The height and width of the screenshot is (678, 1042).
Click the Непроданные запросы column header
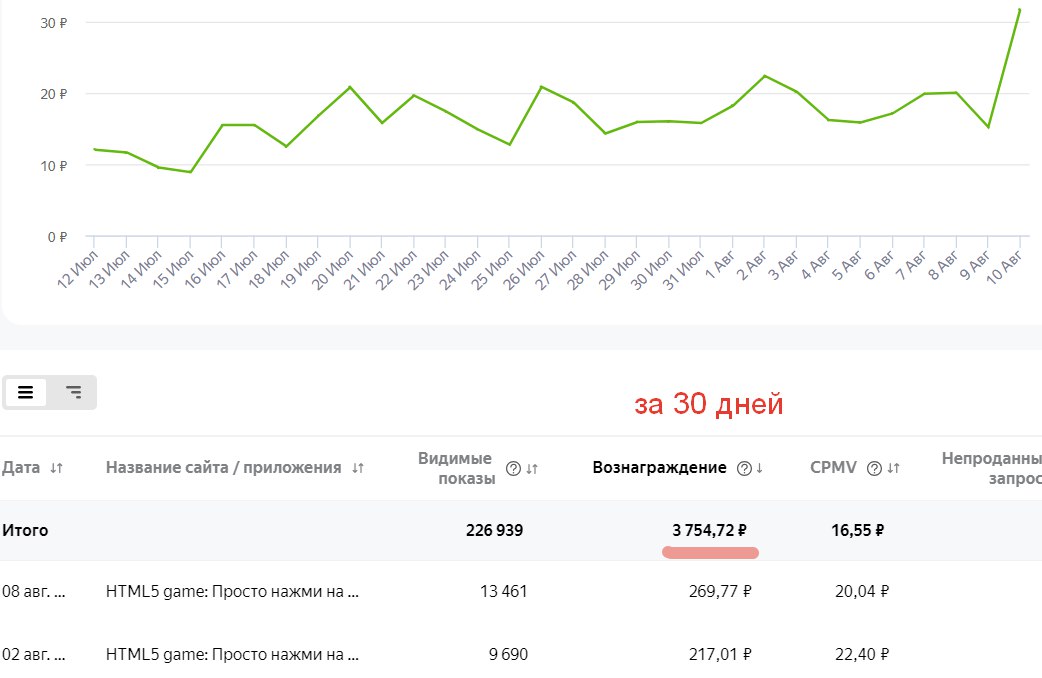pos(990,468)
